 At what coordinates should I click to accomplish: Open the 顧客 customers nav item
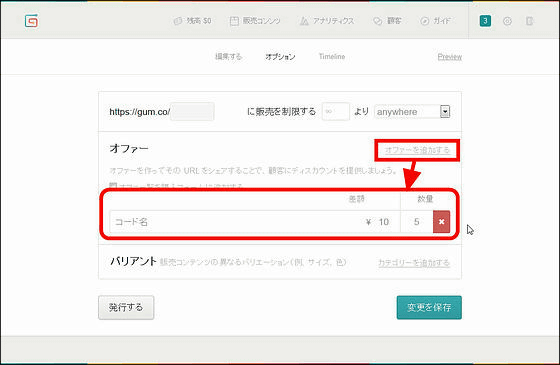tap(387, 21)
